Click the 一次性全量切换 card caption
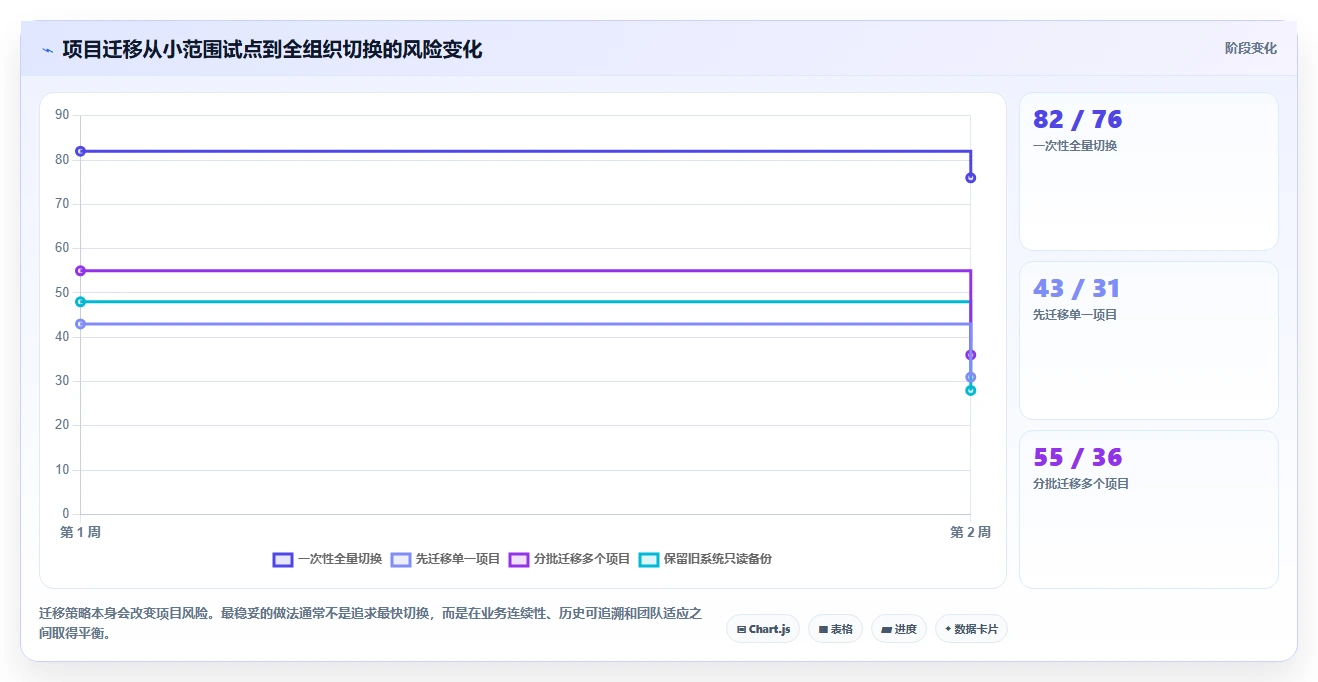This screenshot has height=682, width=1318. click(1075, 146)
